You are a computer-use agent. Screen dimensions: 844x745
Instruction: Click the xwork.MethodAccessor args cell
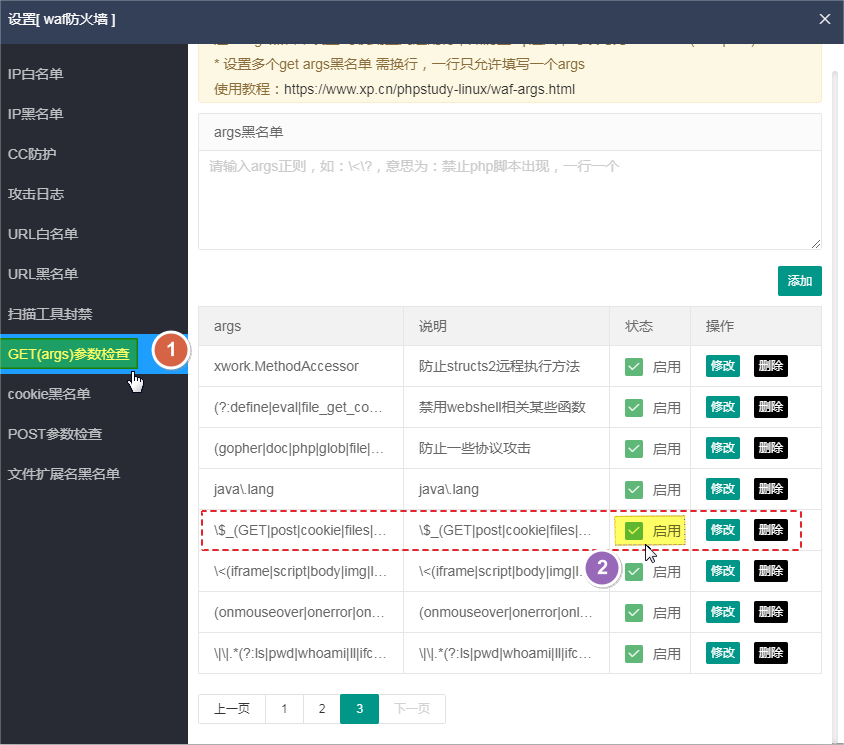click(x=301, y=366)
